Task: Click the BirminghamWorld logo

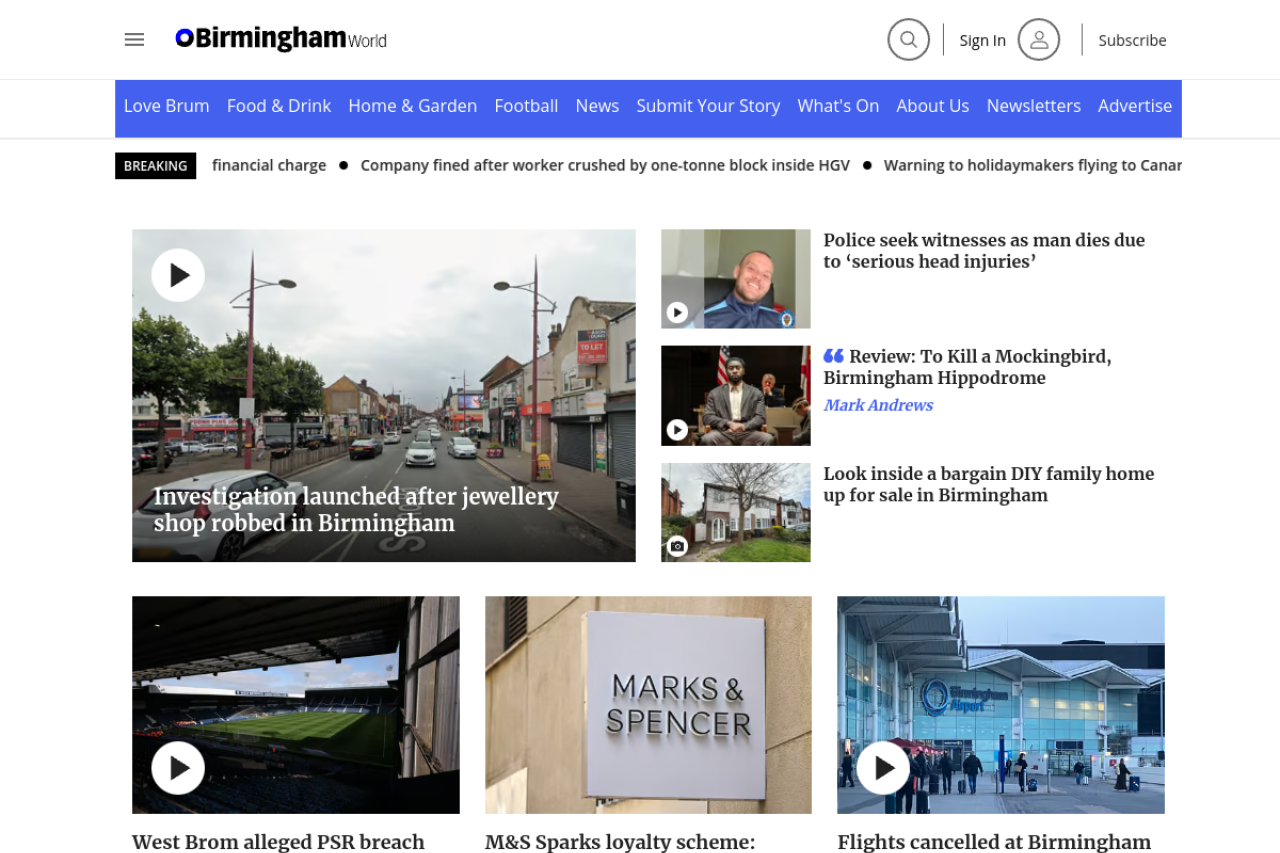Action: (x=281, y=39)
